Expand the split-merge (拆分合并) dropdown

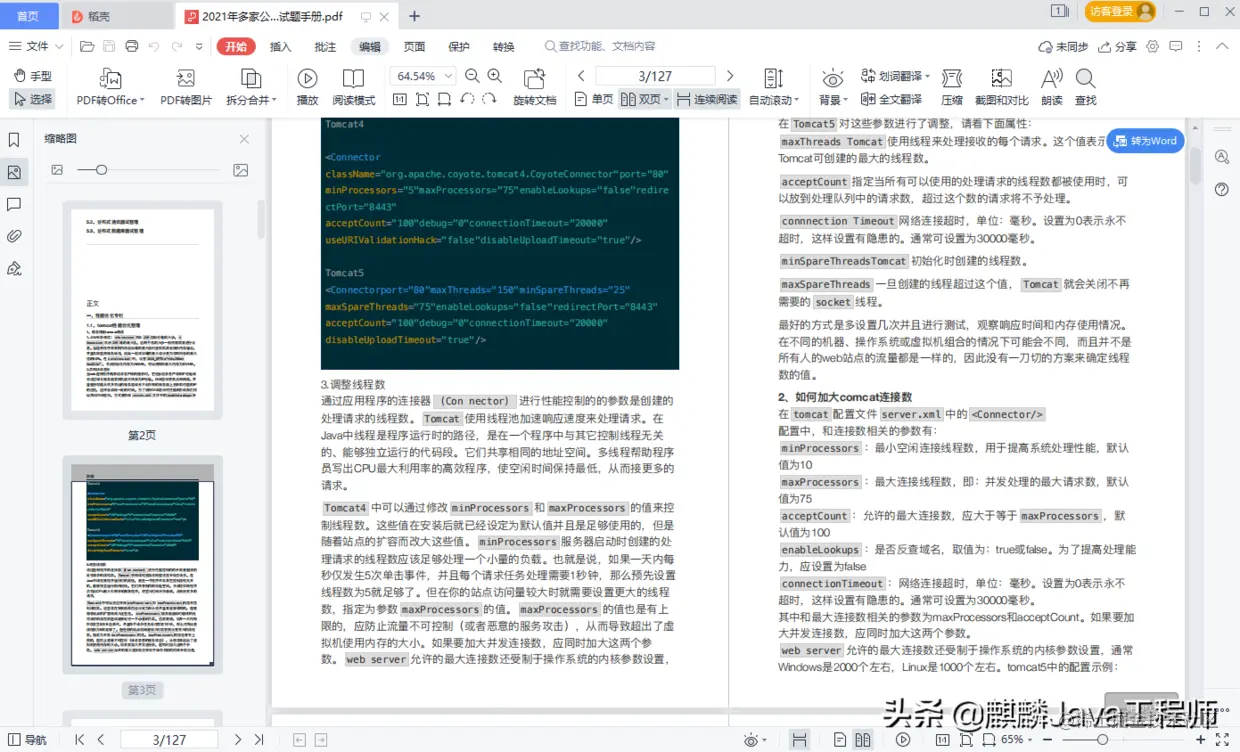[274, 100]
